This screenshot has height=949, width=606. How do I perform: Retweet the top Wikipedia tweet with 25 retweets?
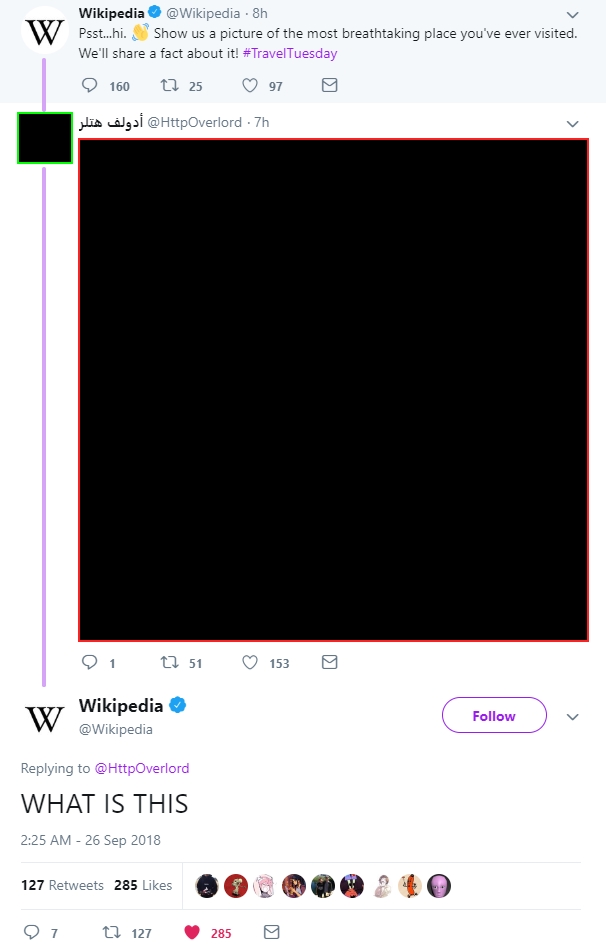click(x=170, y=85)
